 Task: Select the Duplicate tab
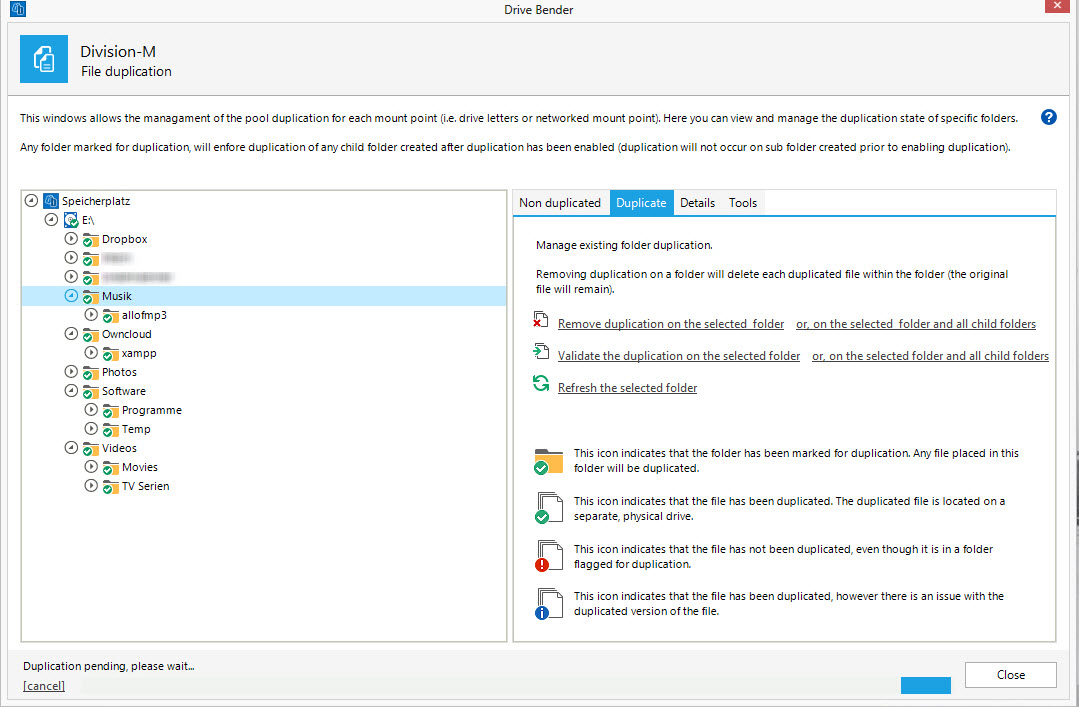point(641,203)
